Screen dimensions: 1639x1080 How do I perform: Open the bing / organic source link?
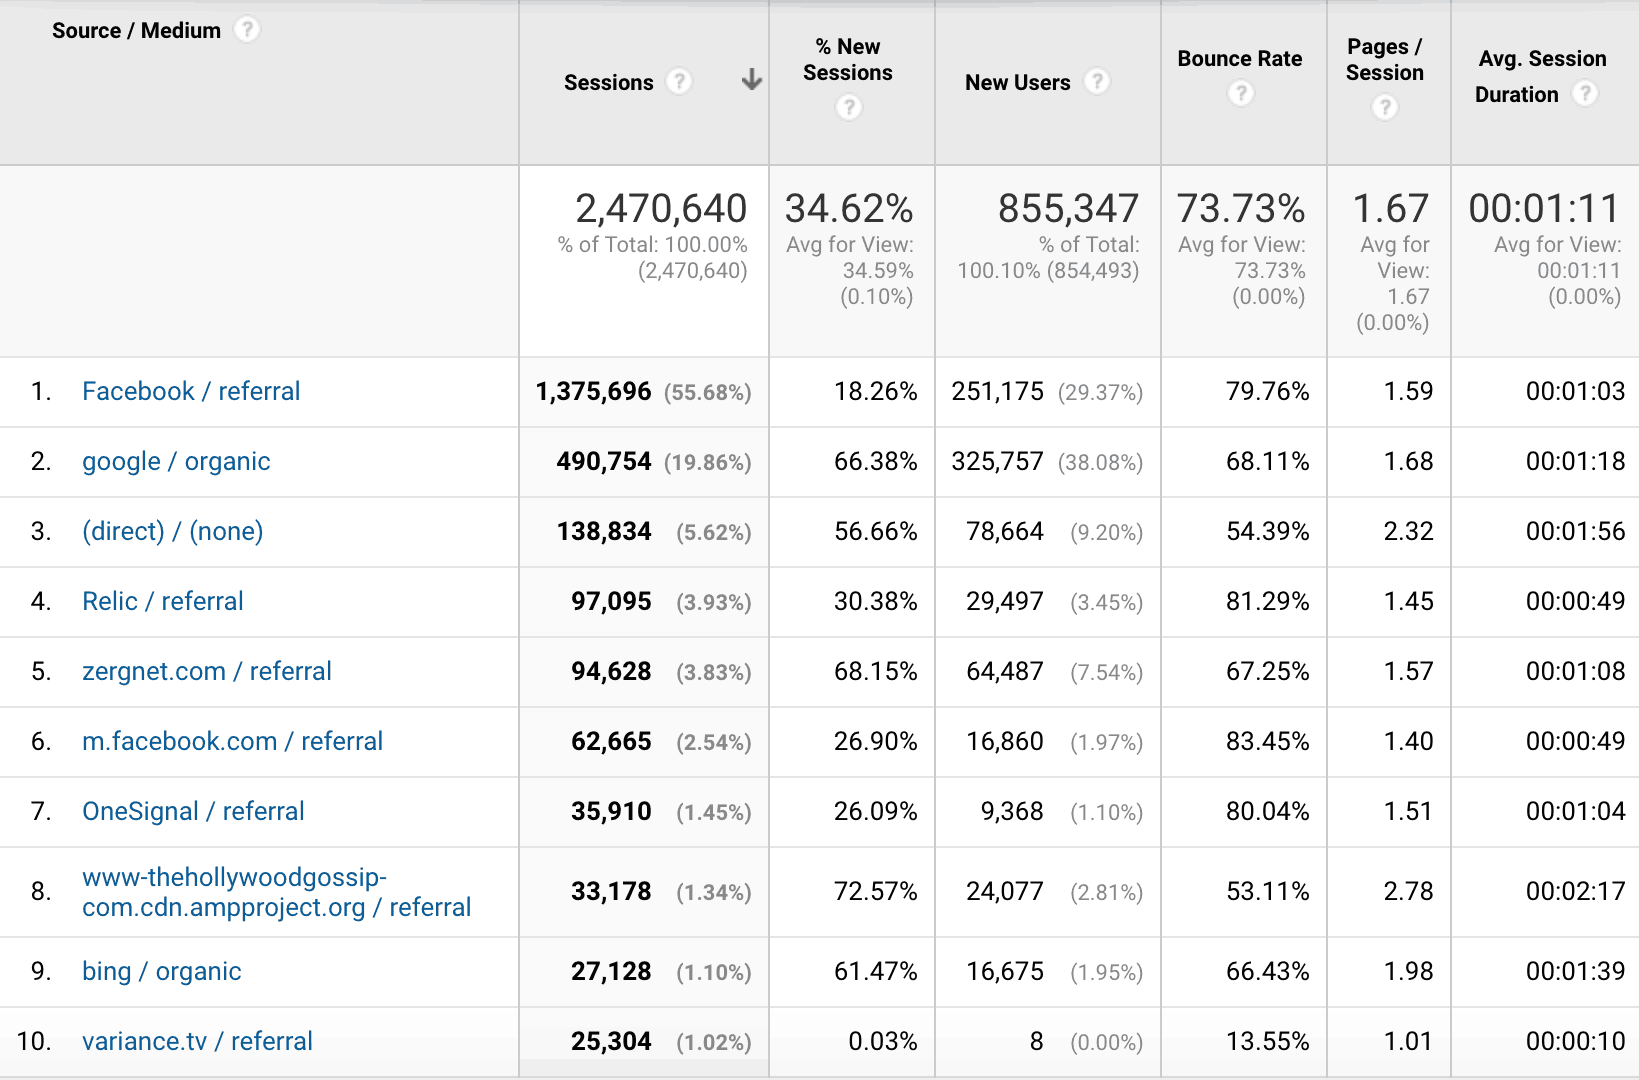[x=161, y=971]
